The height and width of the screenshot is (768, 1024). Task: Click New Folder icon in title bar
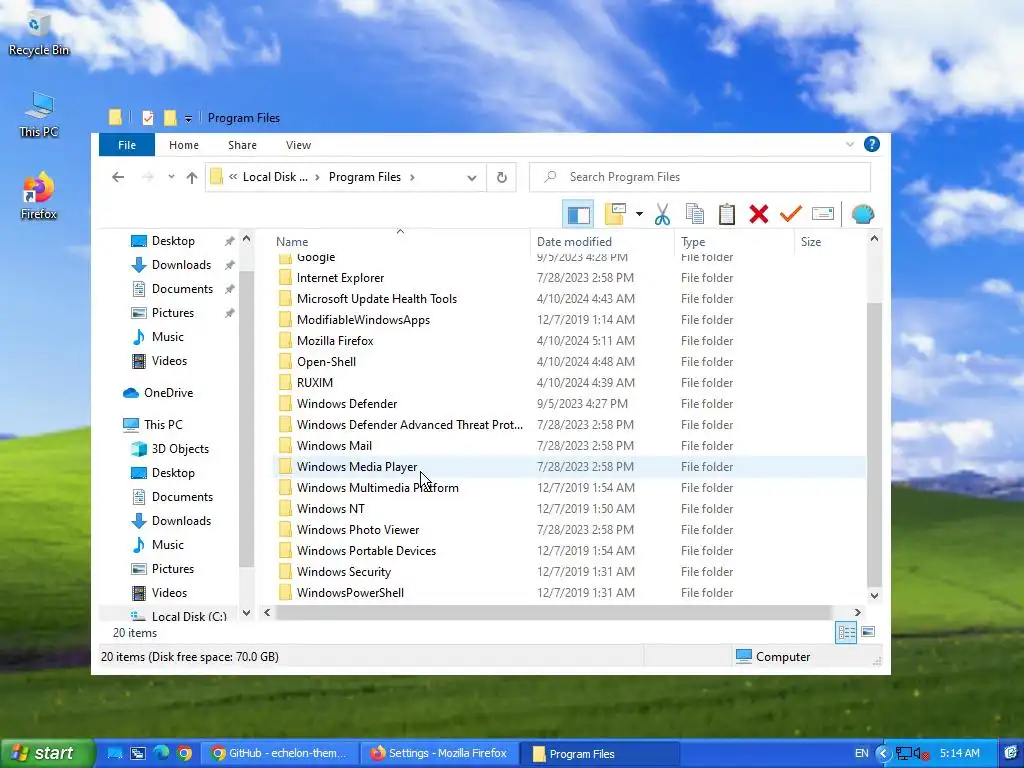pos(170,118)
